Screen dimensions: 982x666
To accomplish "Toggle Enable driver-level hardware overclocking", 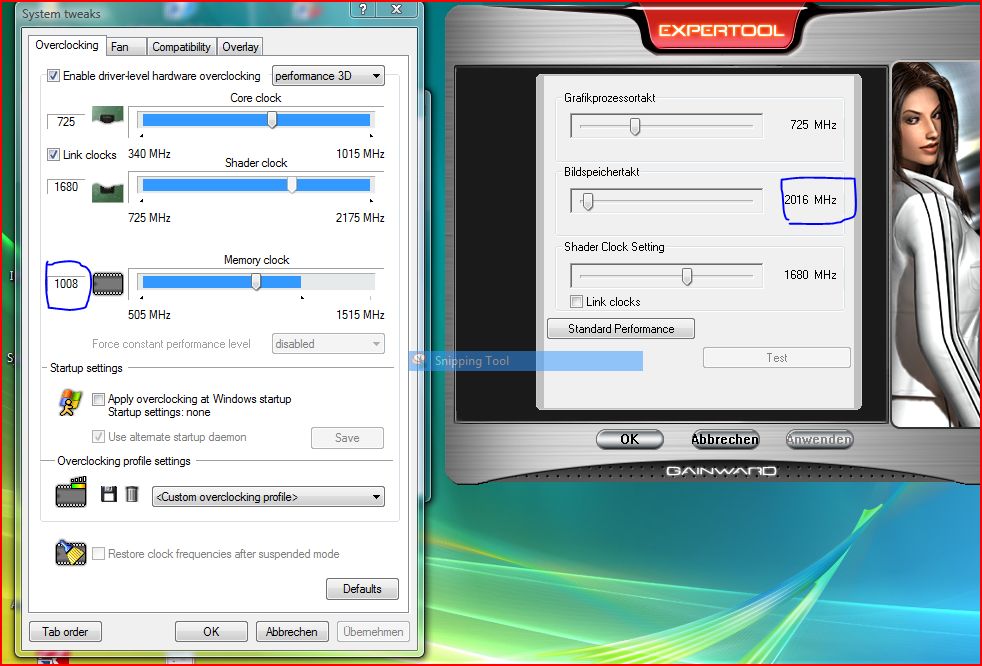I will pos(53,76).
